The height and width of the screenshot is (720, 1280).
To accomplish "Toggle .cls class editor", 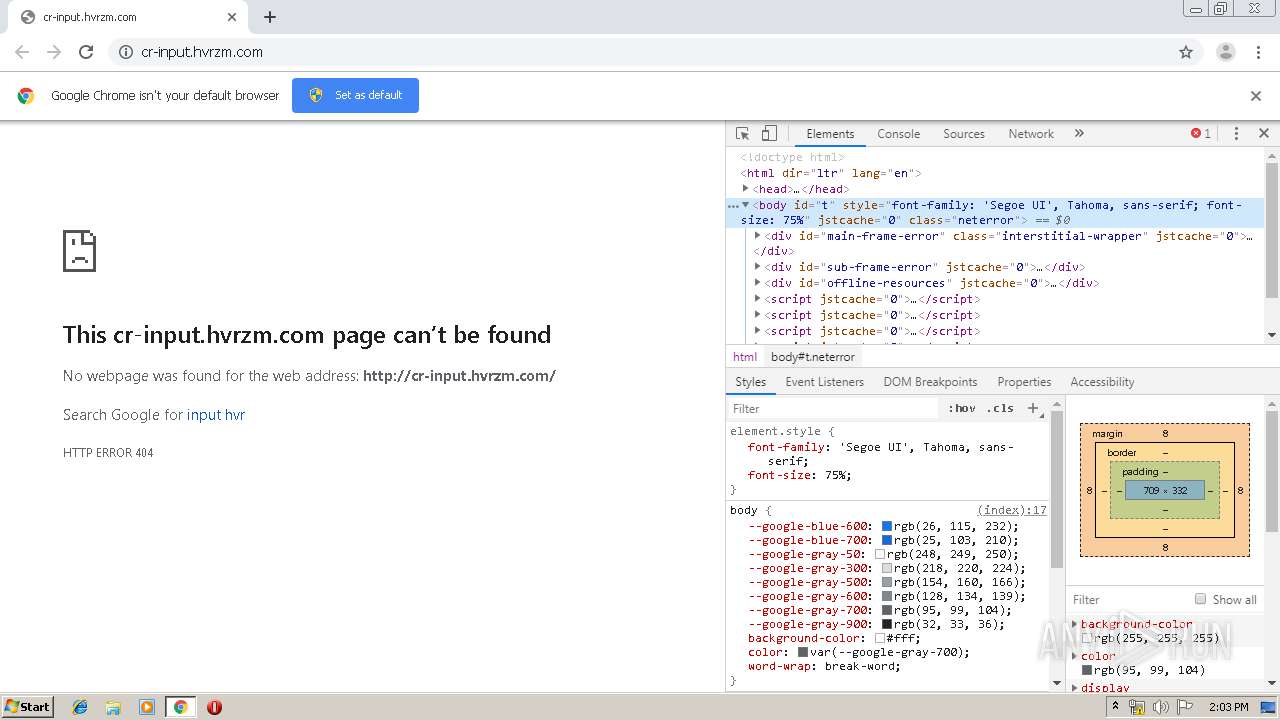I will pyautogui.click(x=1000, y=408).
